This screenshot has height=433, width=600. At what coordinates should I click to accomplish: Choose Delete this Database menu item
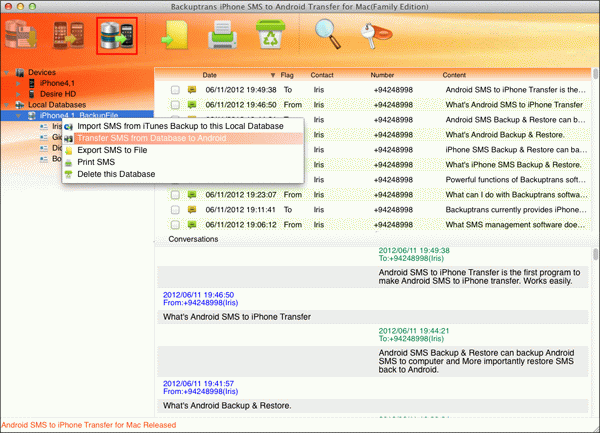pos(183,174)
